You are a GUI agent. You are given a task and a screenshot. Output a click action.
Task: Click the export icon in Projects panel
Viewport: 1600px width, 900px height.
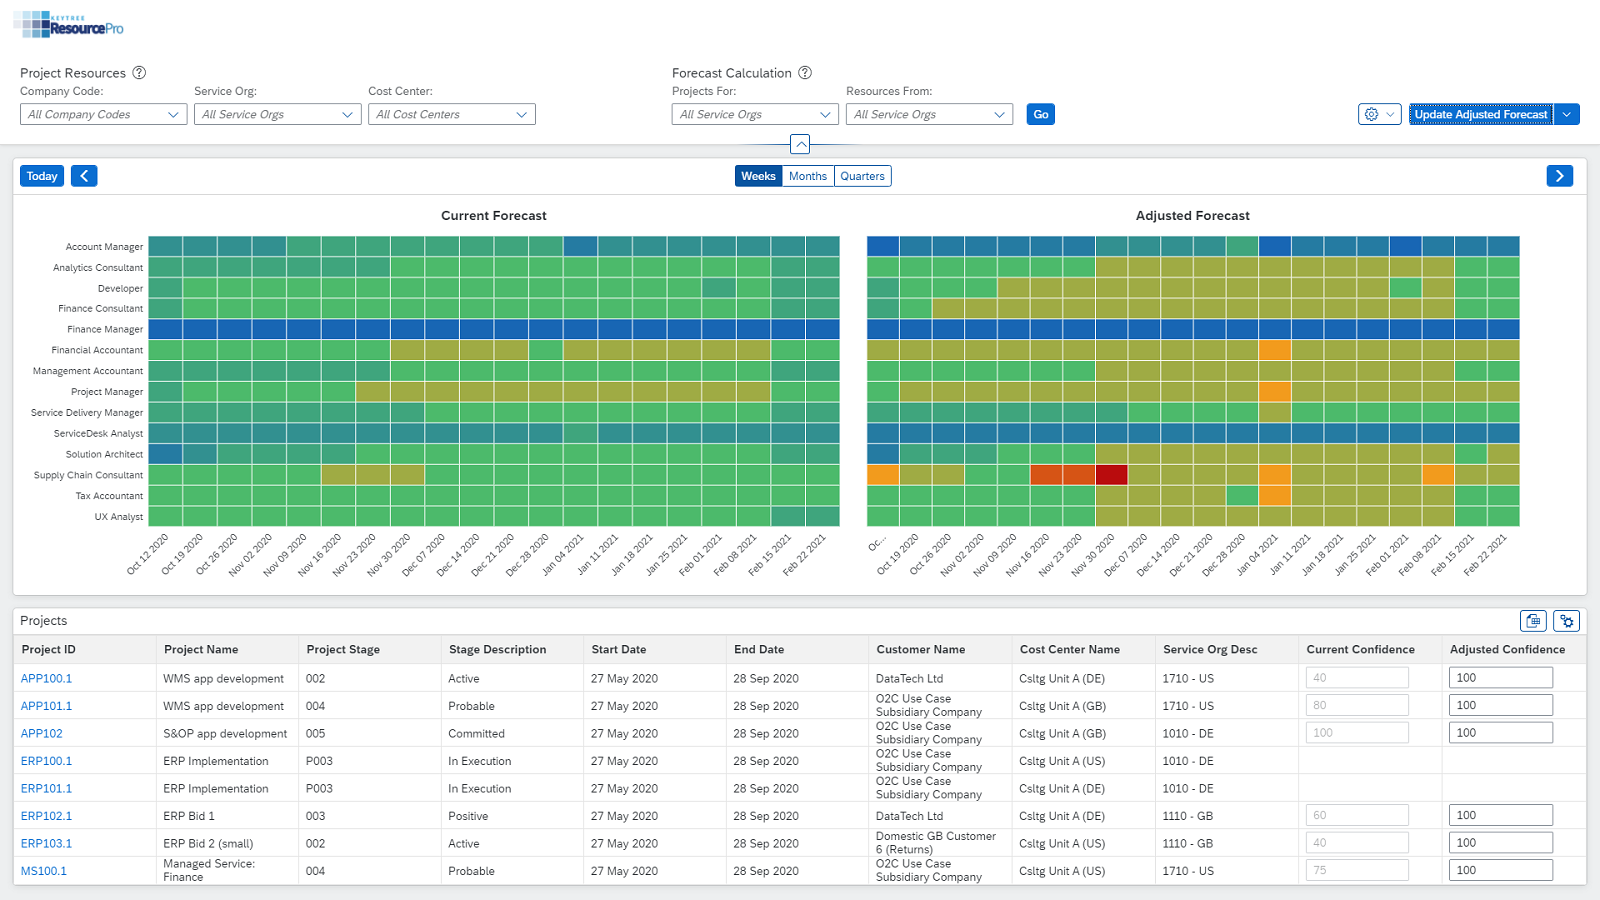[x=1532, y=621]
